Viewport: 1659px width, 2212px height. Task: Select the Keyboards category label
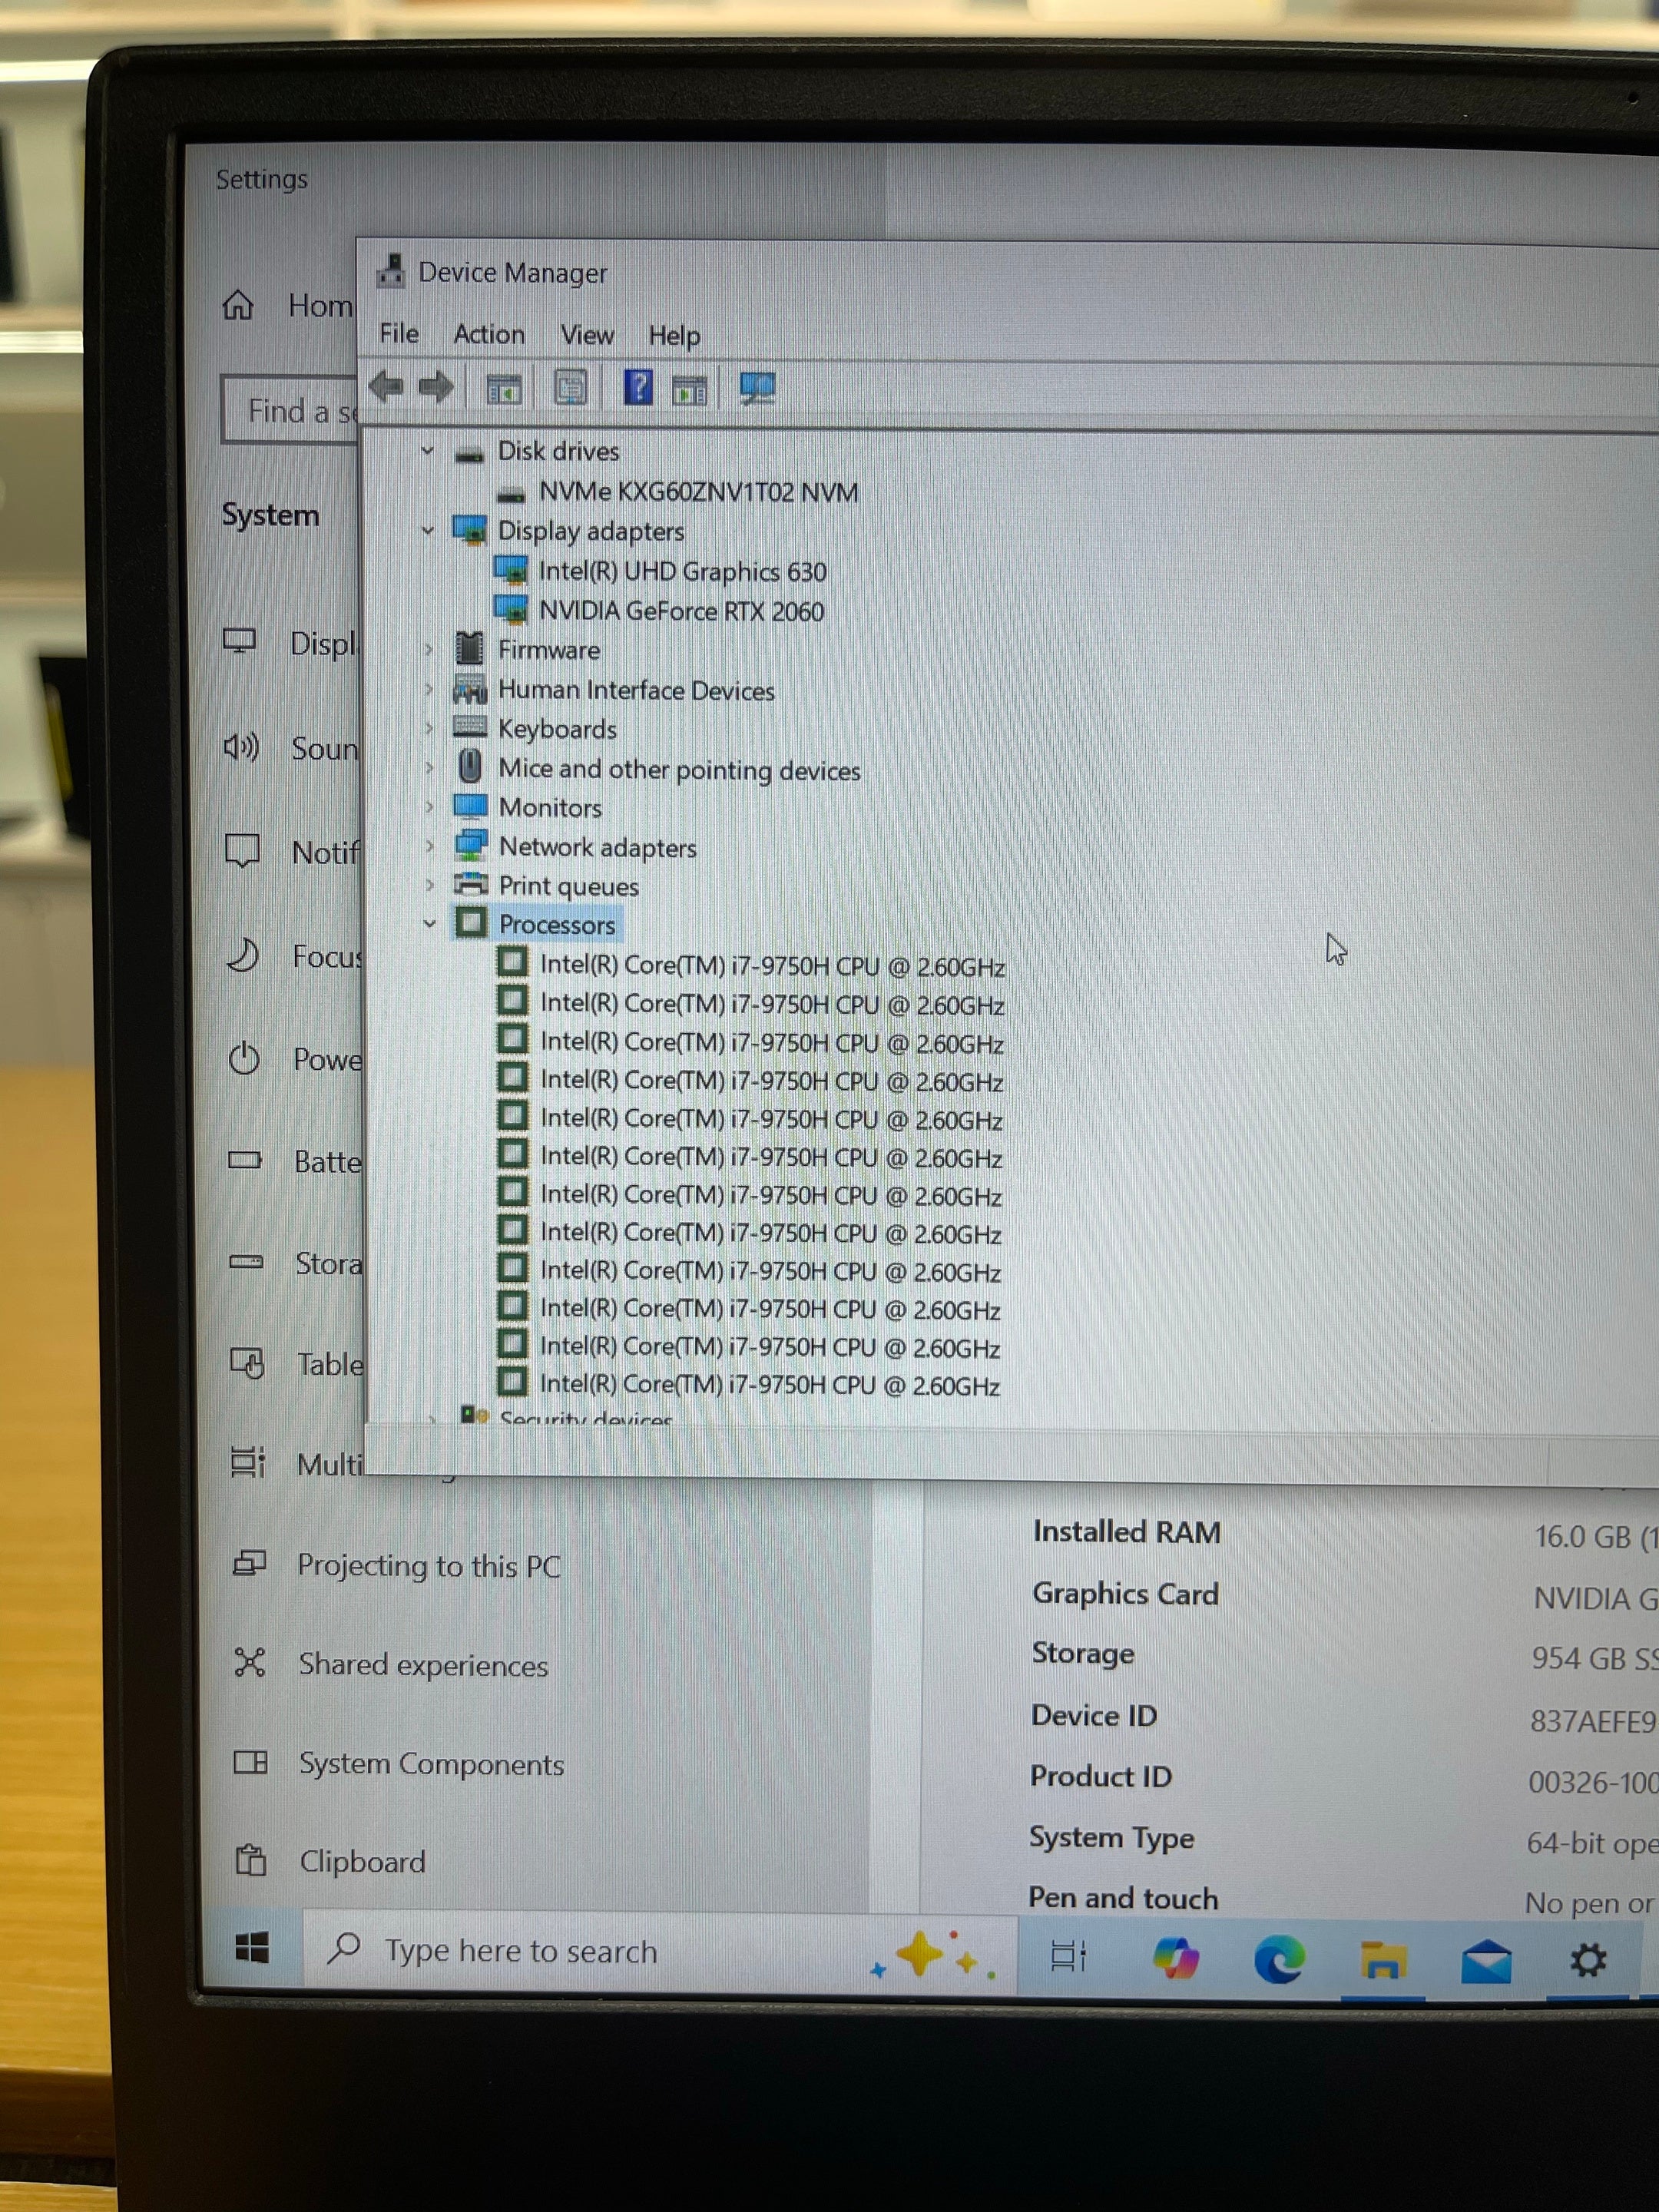[557, 729]
